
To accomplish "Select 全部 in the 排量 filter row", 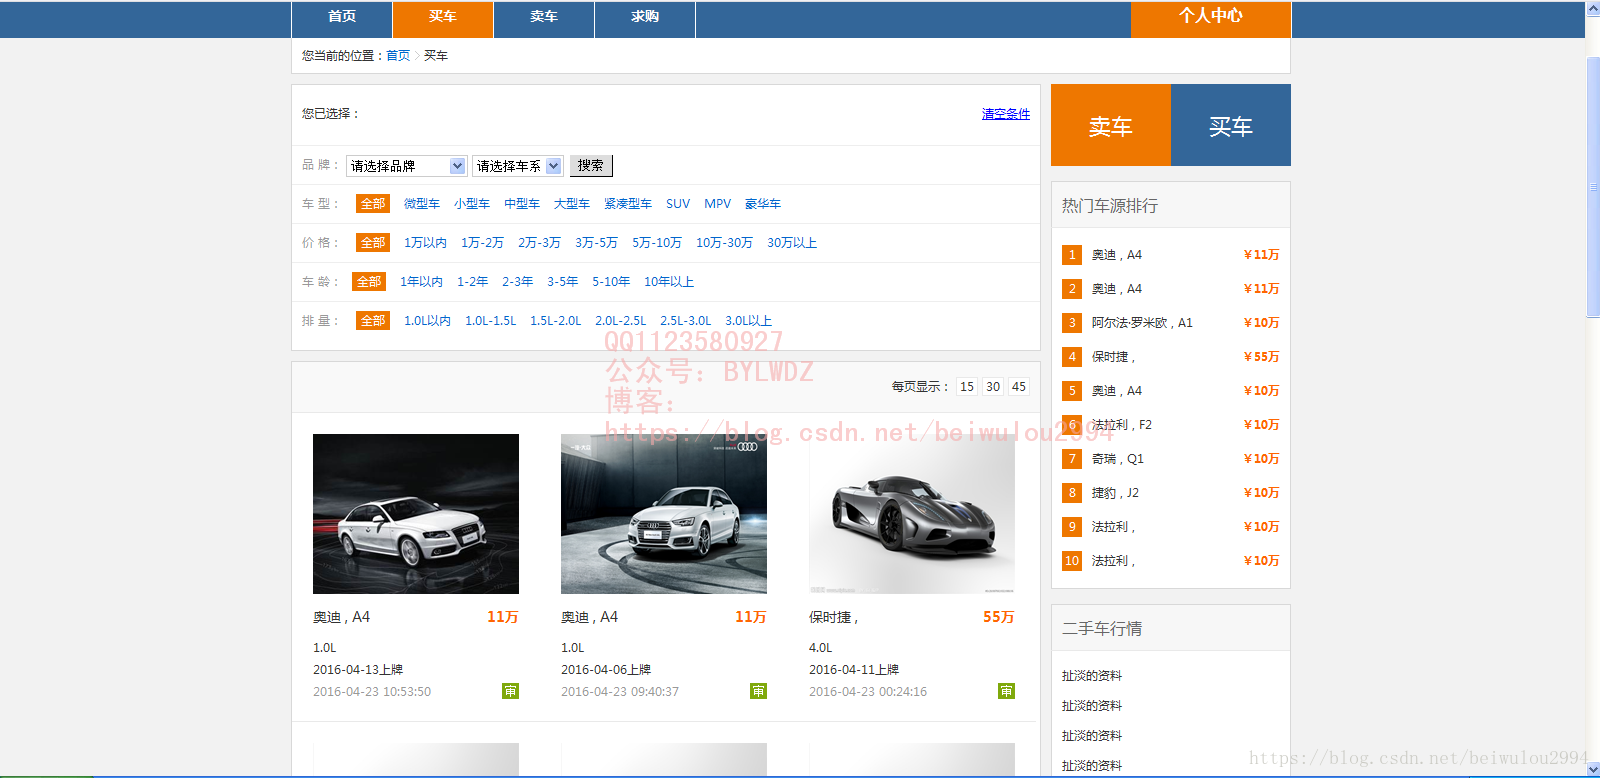I will (373, 321).
